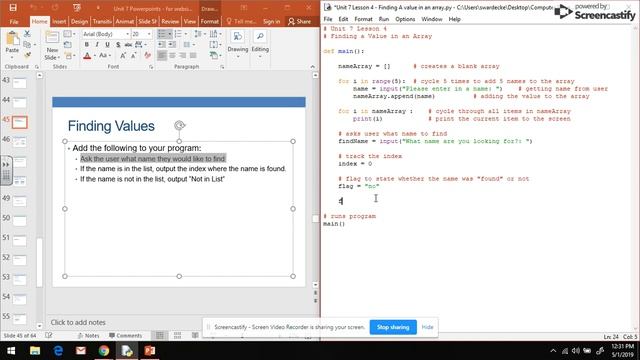The image size is (640, 360).
Task: Save the PowerPoint presentation with the disk icon
Action: coord(13,7)
